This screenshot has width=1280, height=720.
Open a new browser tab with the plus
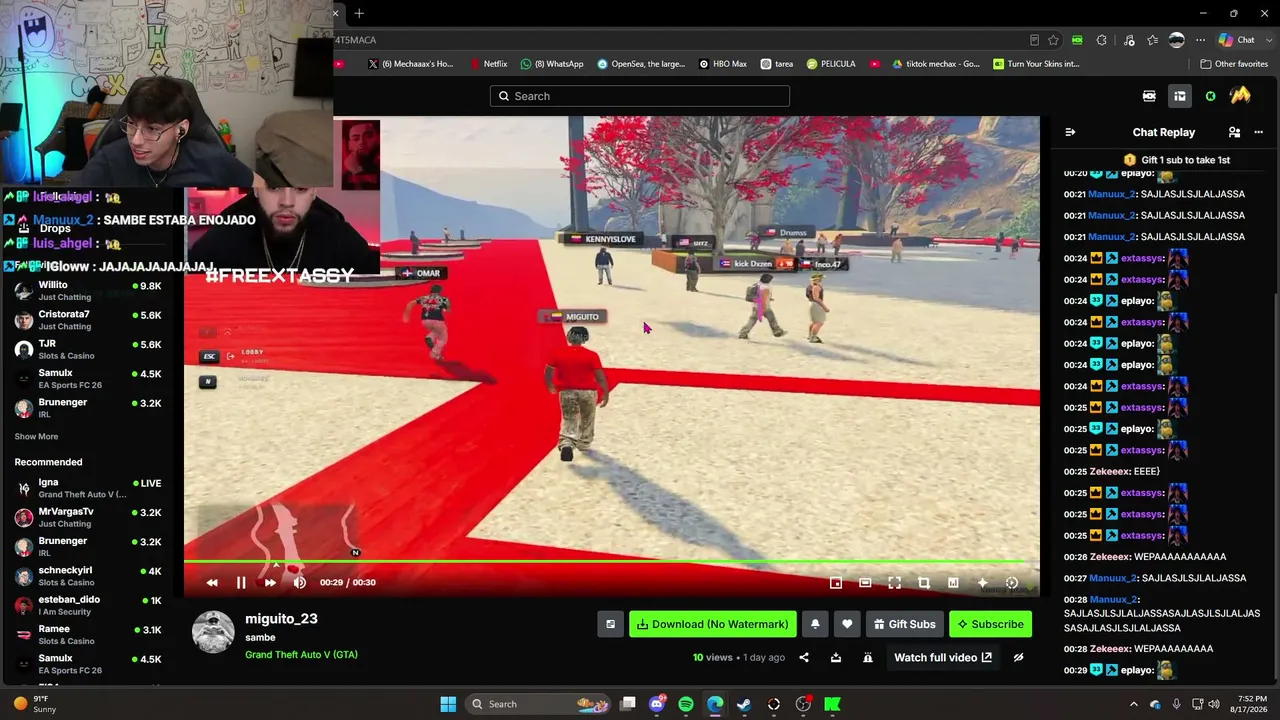[359, 13]
